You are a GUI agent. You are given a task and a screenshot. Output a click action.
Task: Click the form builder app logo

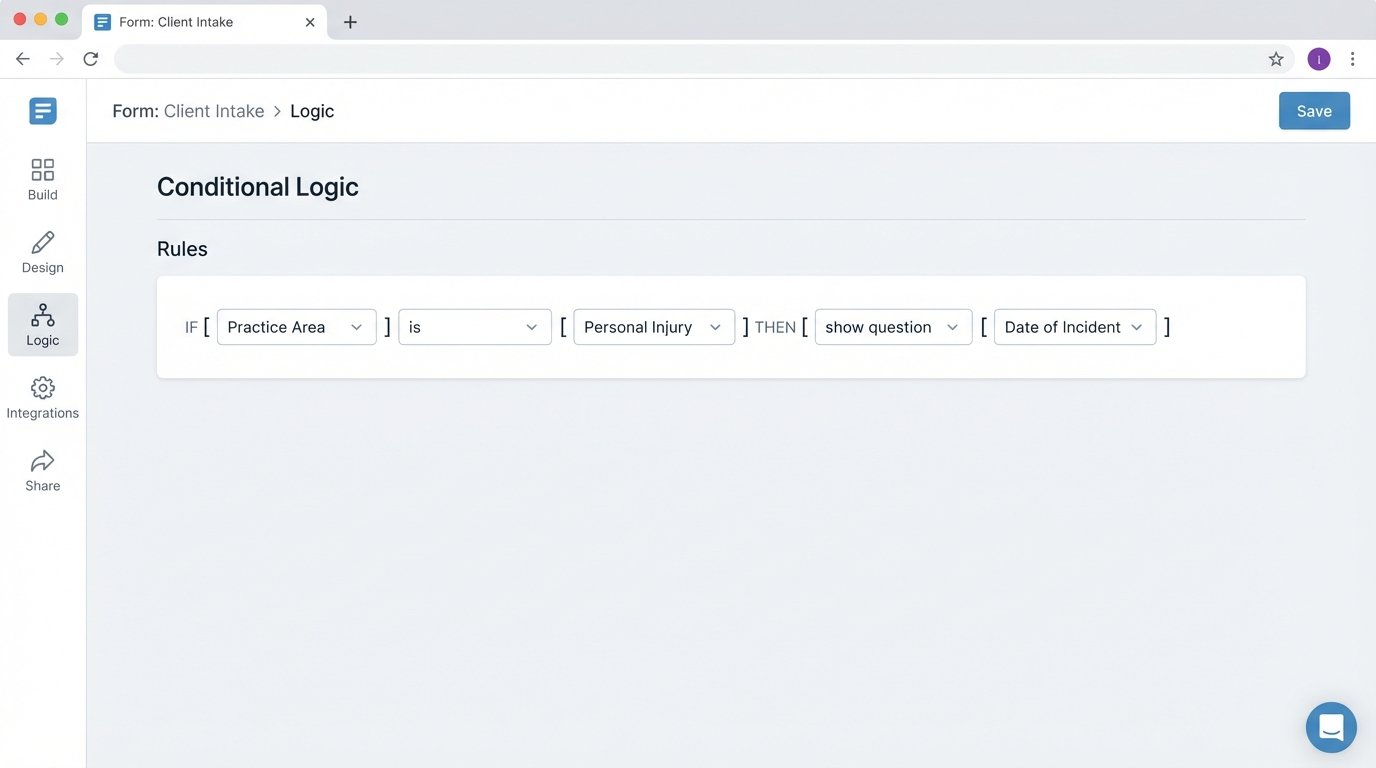pyautogui.click(x=42, y=110)
